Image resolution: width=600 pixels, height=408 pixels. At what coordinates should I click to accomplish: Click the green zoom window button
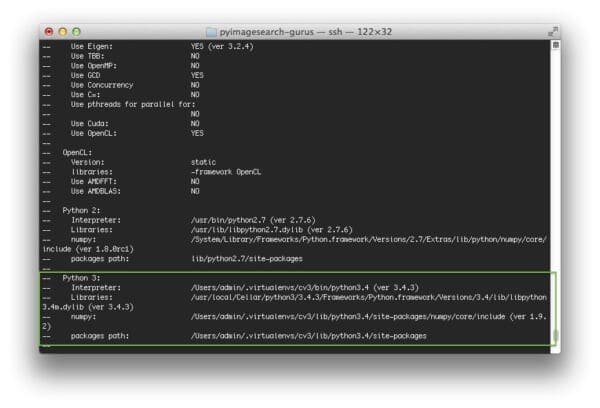tap(77, 32)
